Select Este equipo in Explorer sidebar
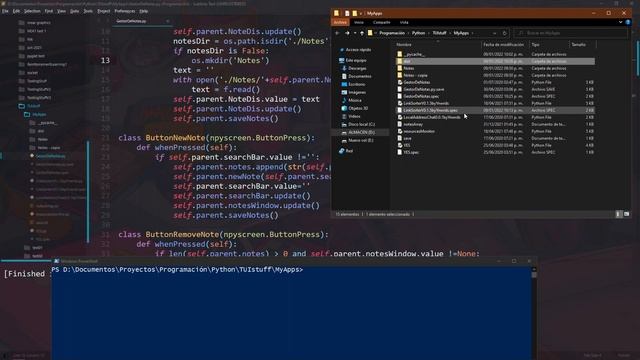Image resolution: width=640 pixels, height=360 pixels. coord(353,60)
